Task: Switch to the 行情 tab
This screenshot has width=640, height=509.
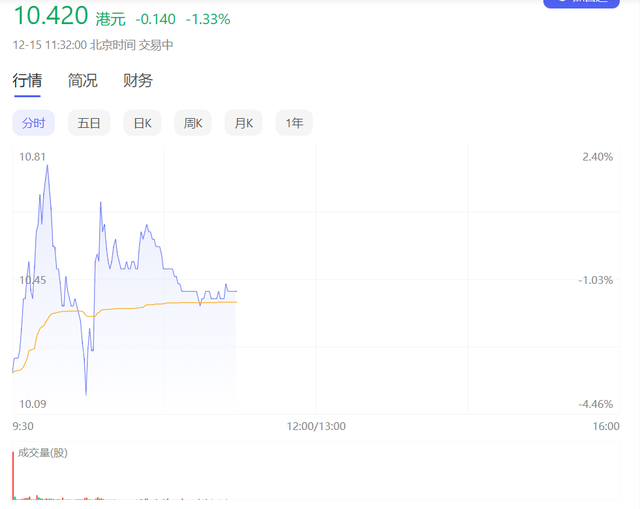Action: coord(27,80)
